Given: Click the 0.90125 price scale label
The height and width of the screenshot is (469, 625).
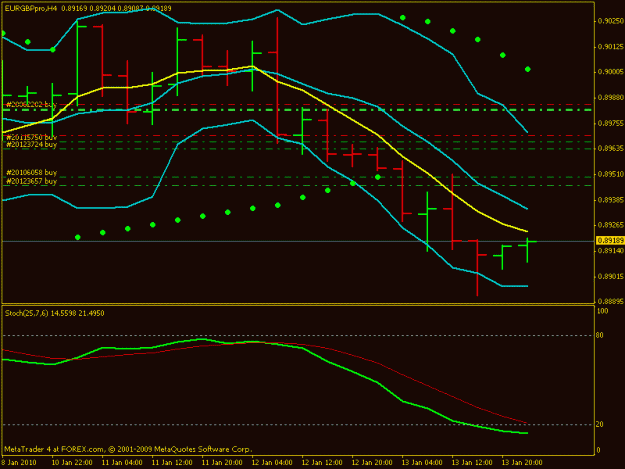Looking at the screenshot, I should coord(611,47).
